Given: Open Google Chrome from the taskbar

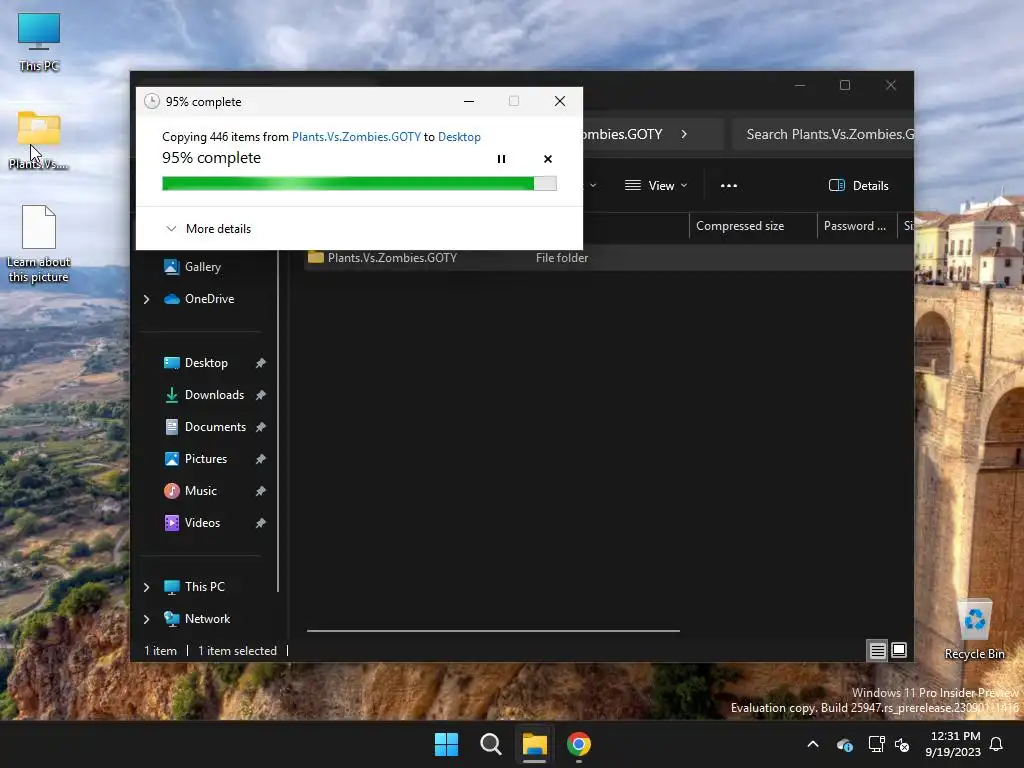Looking at the screenshot, I should (579, 744).
